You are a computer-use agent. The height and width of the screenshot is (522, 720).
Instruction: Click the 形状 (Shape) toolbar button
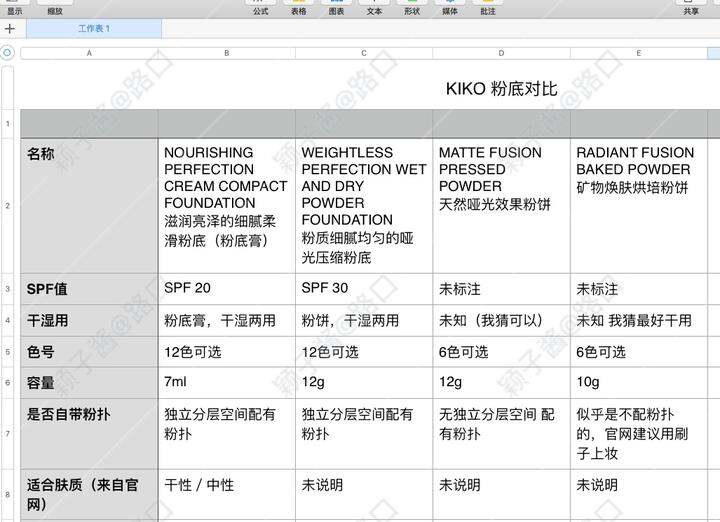[412, 7]
